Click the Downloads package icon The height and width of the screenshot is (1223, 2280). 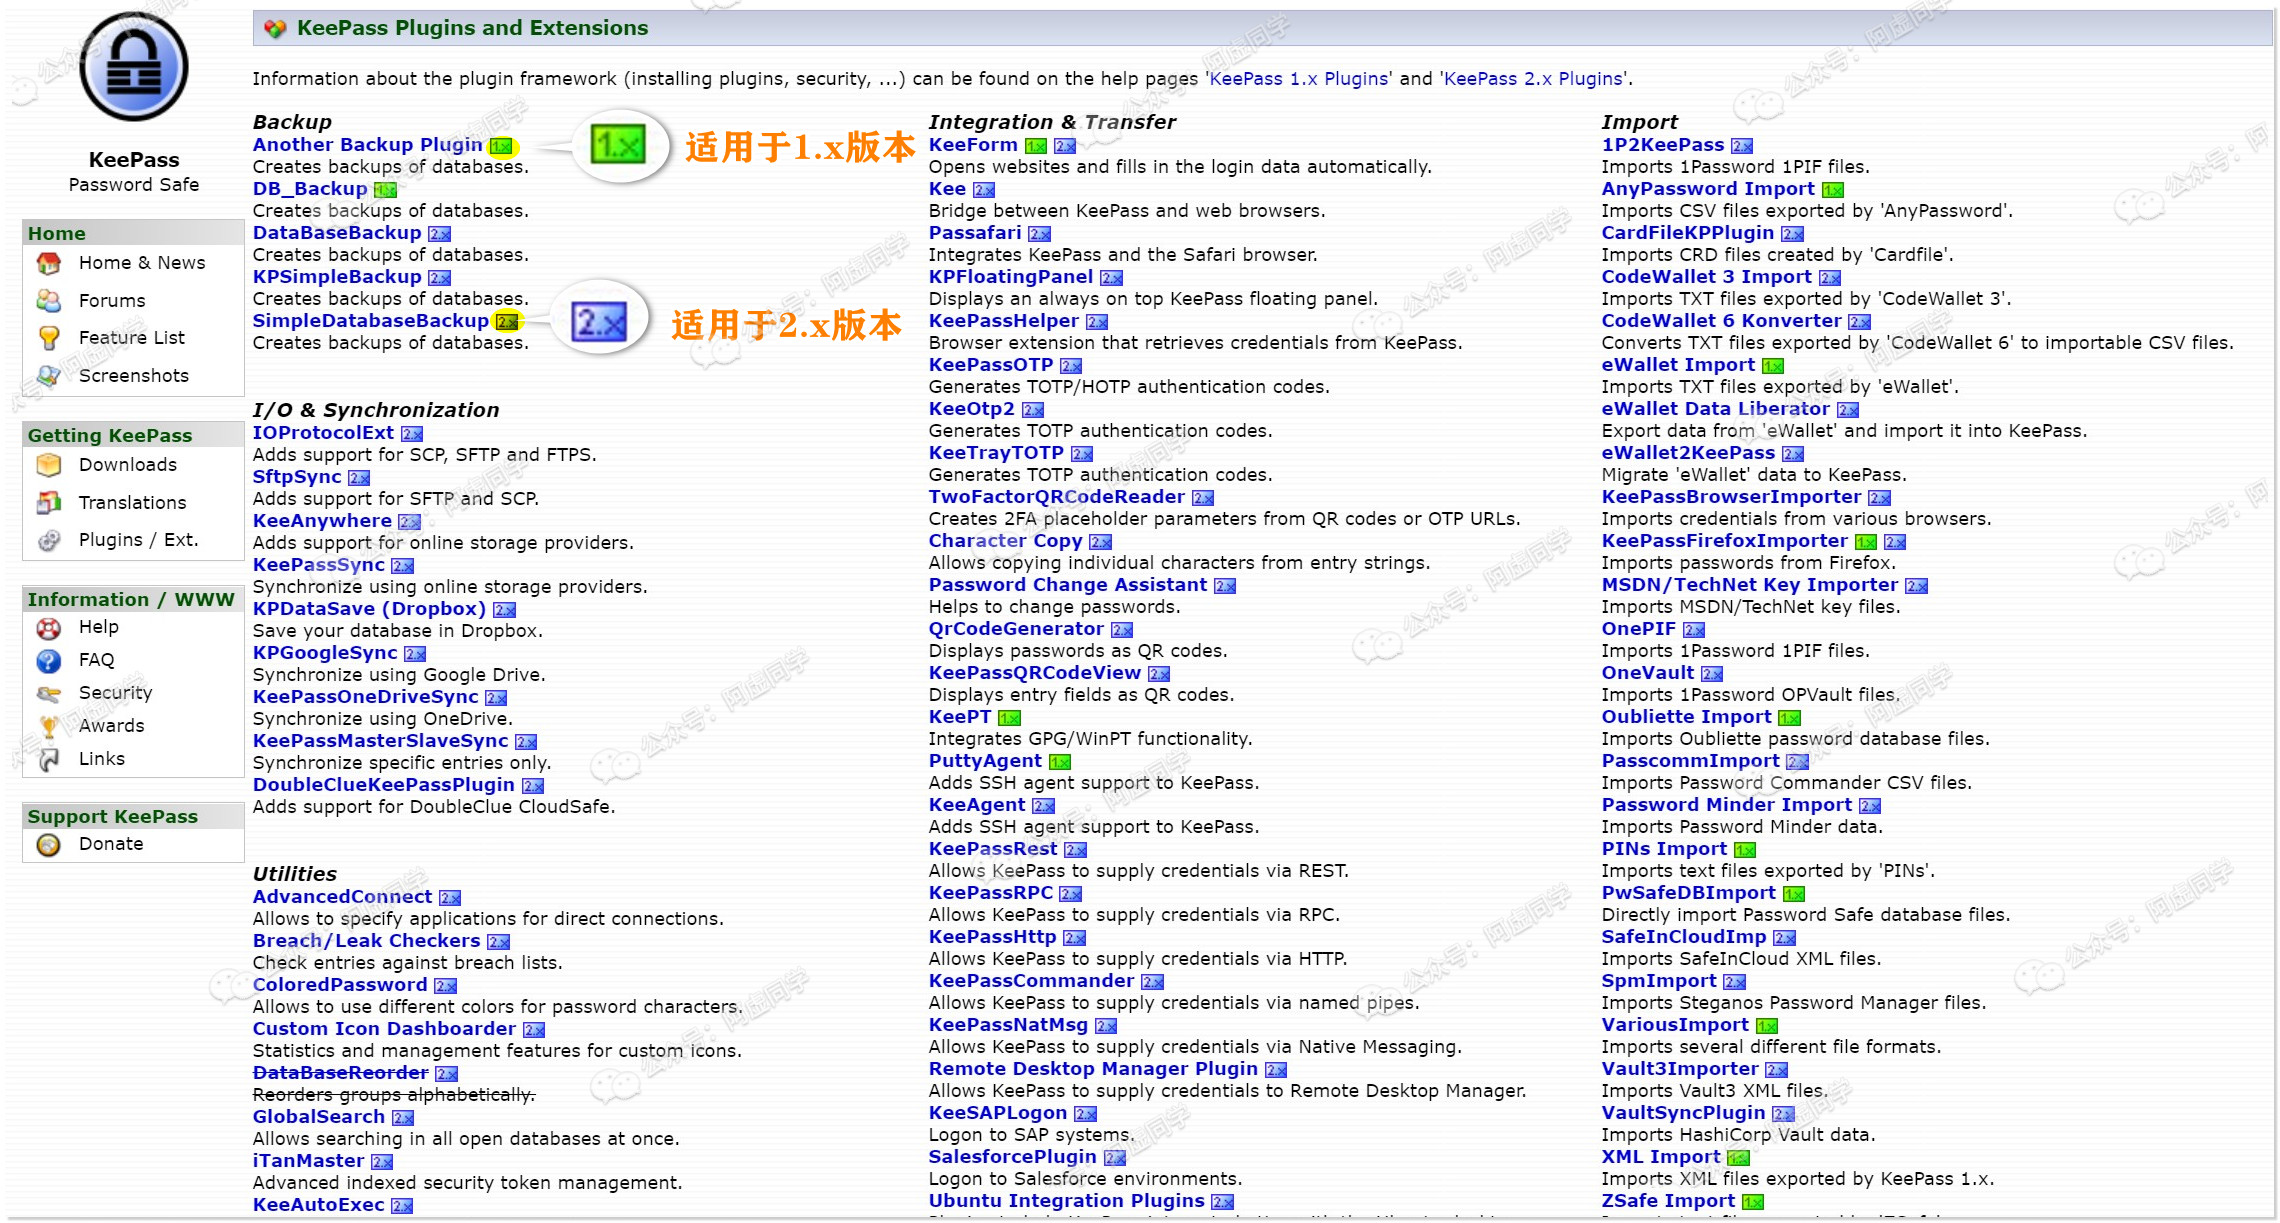pyautogui.click(x=48, y=465)
